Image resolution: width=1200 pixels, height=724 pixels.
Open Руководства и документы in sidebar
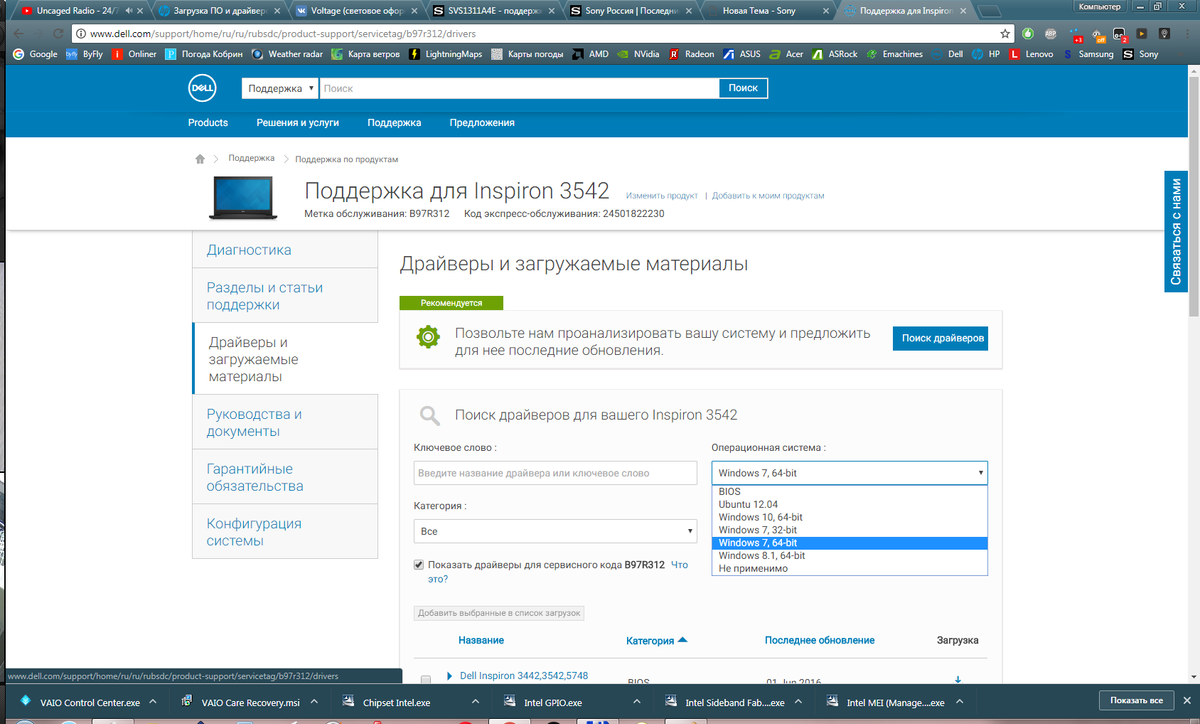coord(285,422)
